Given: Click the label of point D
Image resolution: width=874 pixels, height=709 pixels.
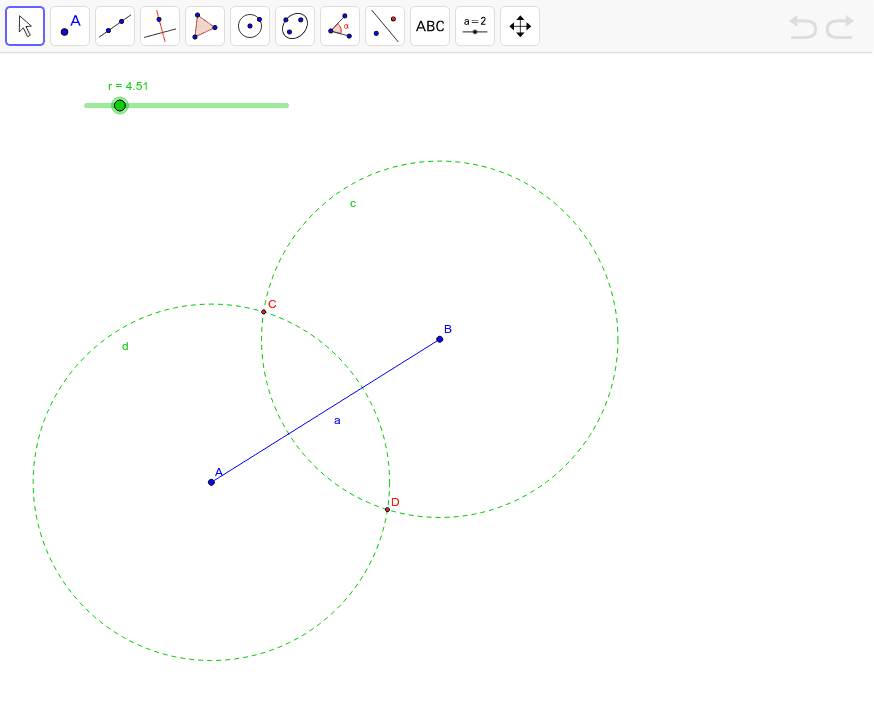Looking at the screenshot, I should click(x=395, y=502).
